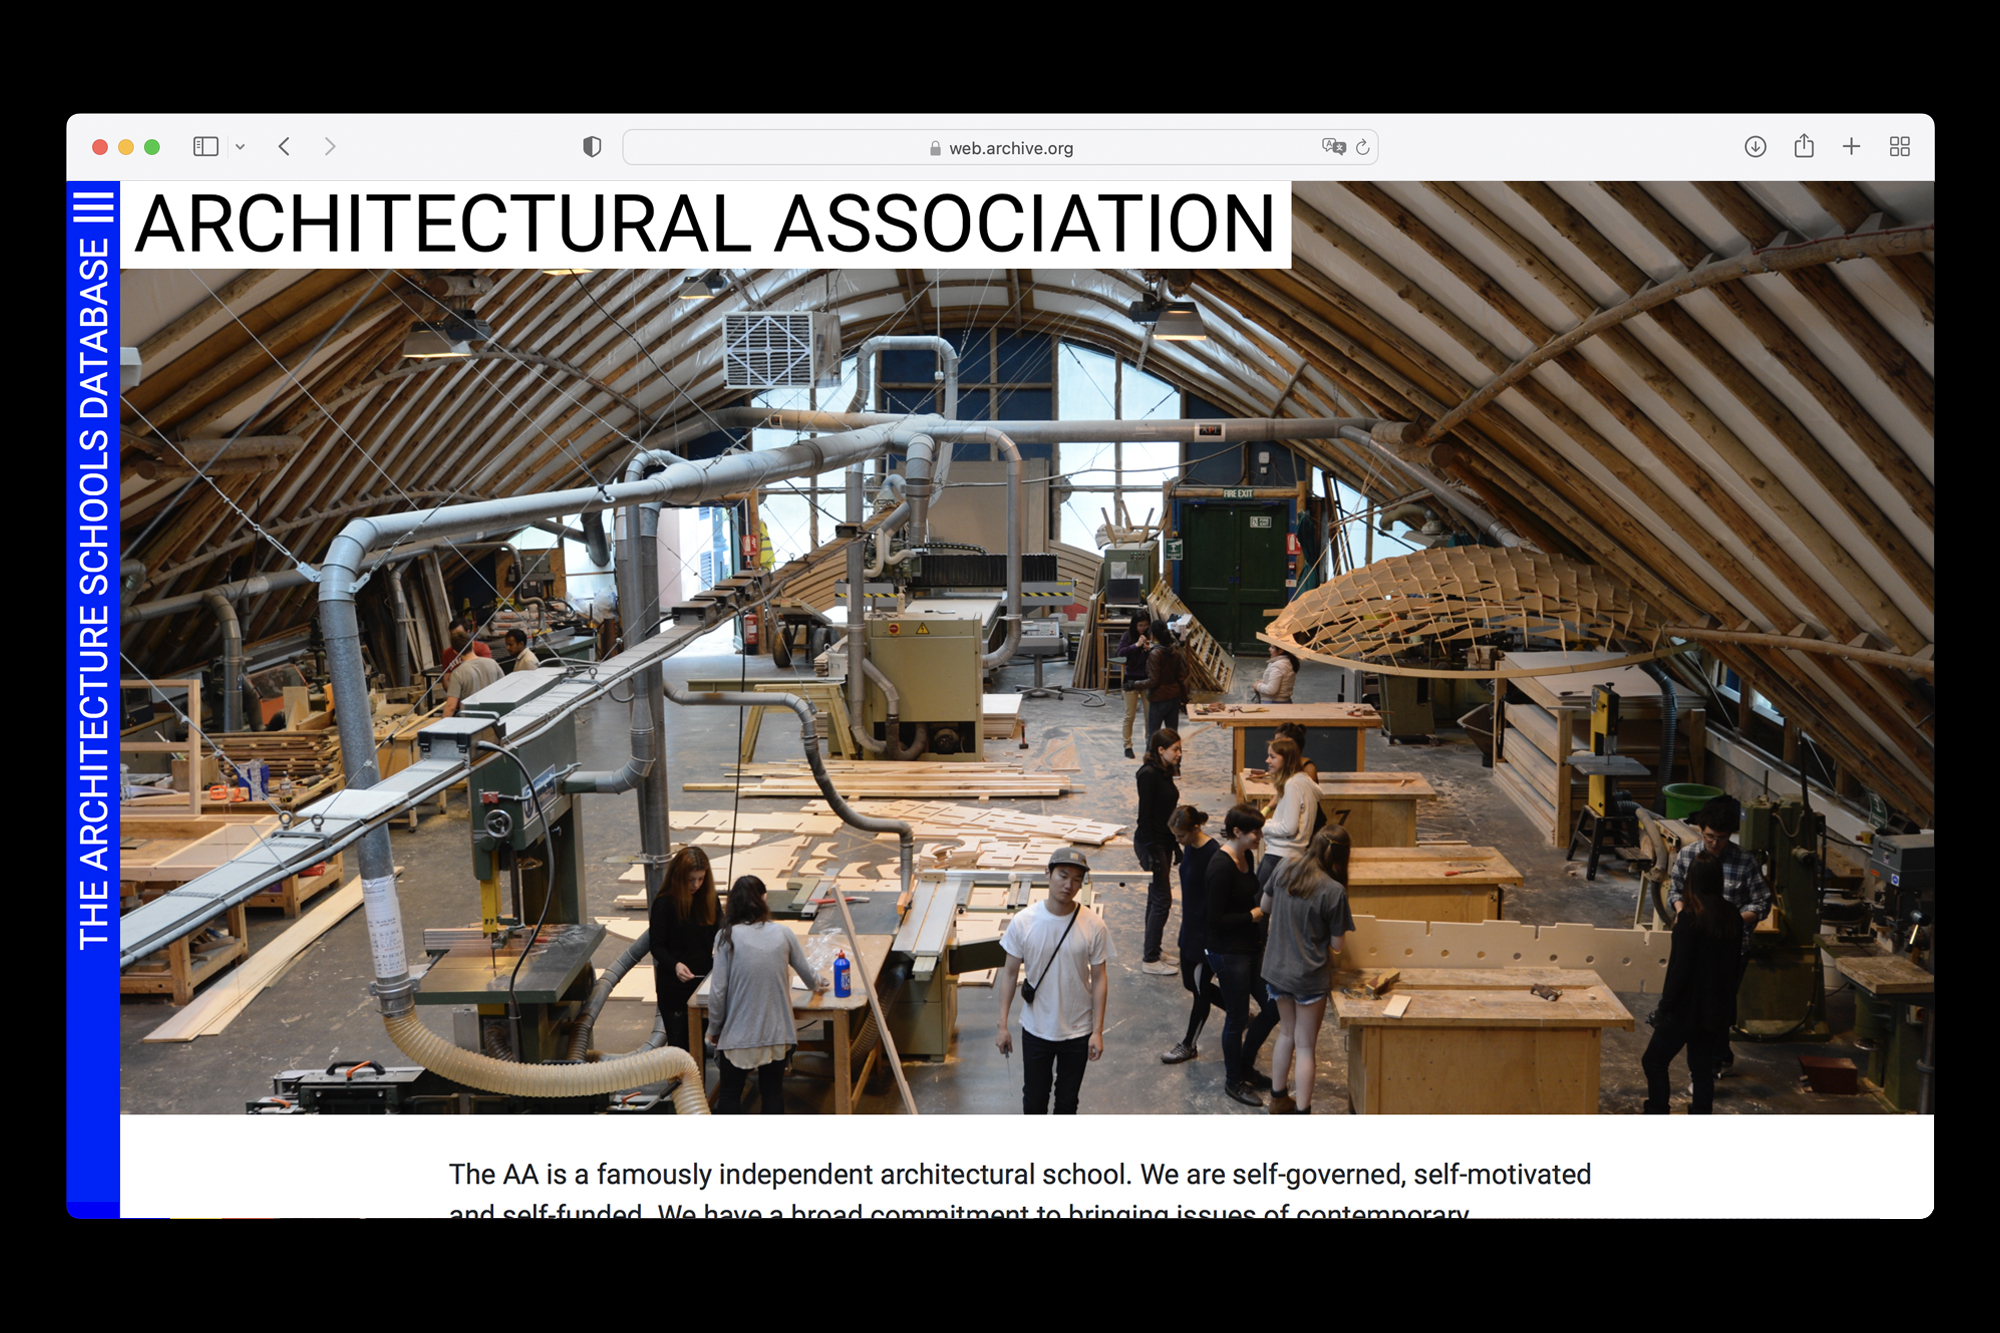Show the downloads list

click(1755, 147)
